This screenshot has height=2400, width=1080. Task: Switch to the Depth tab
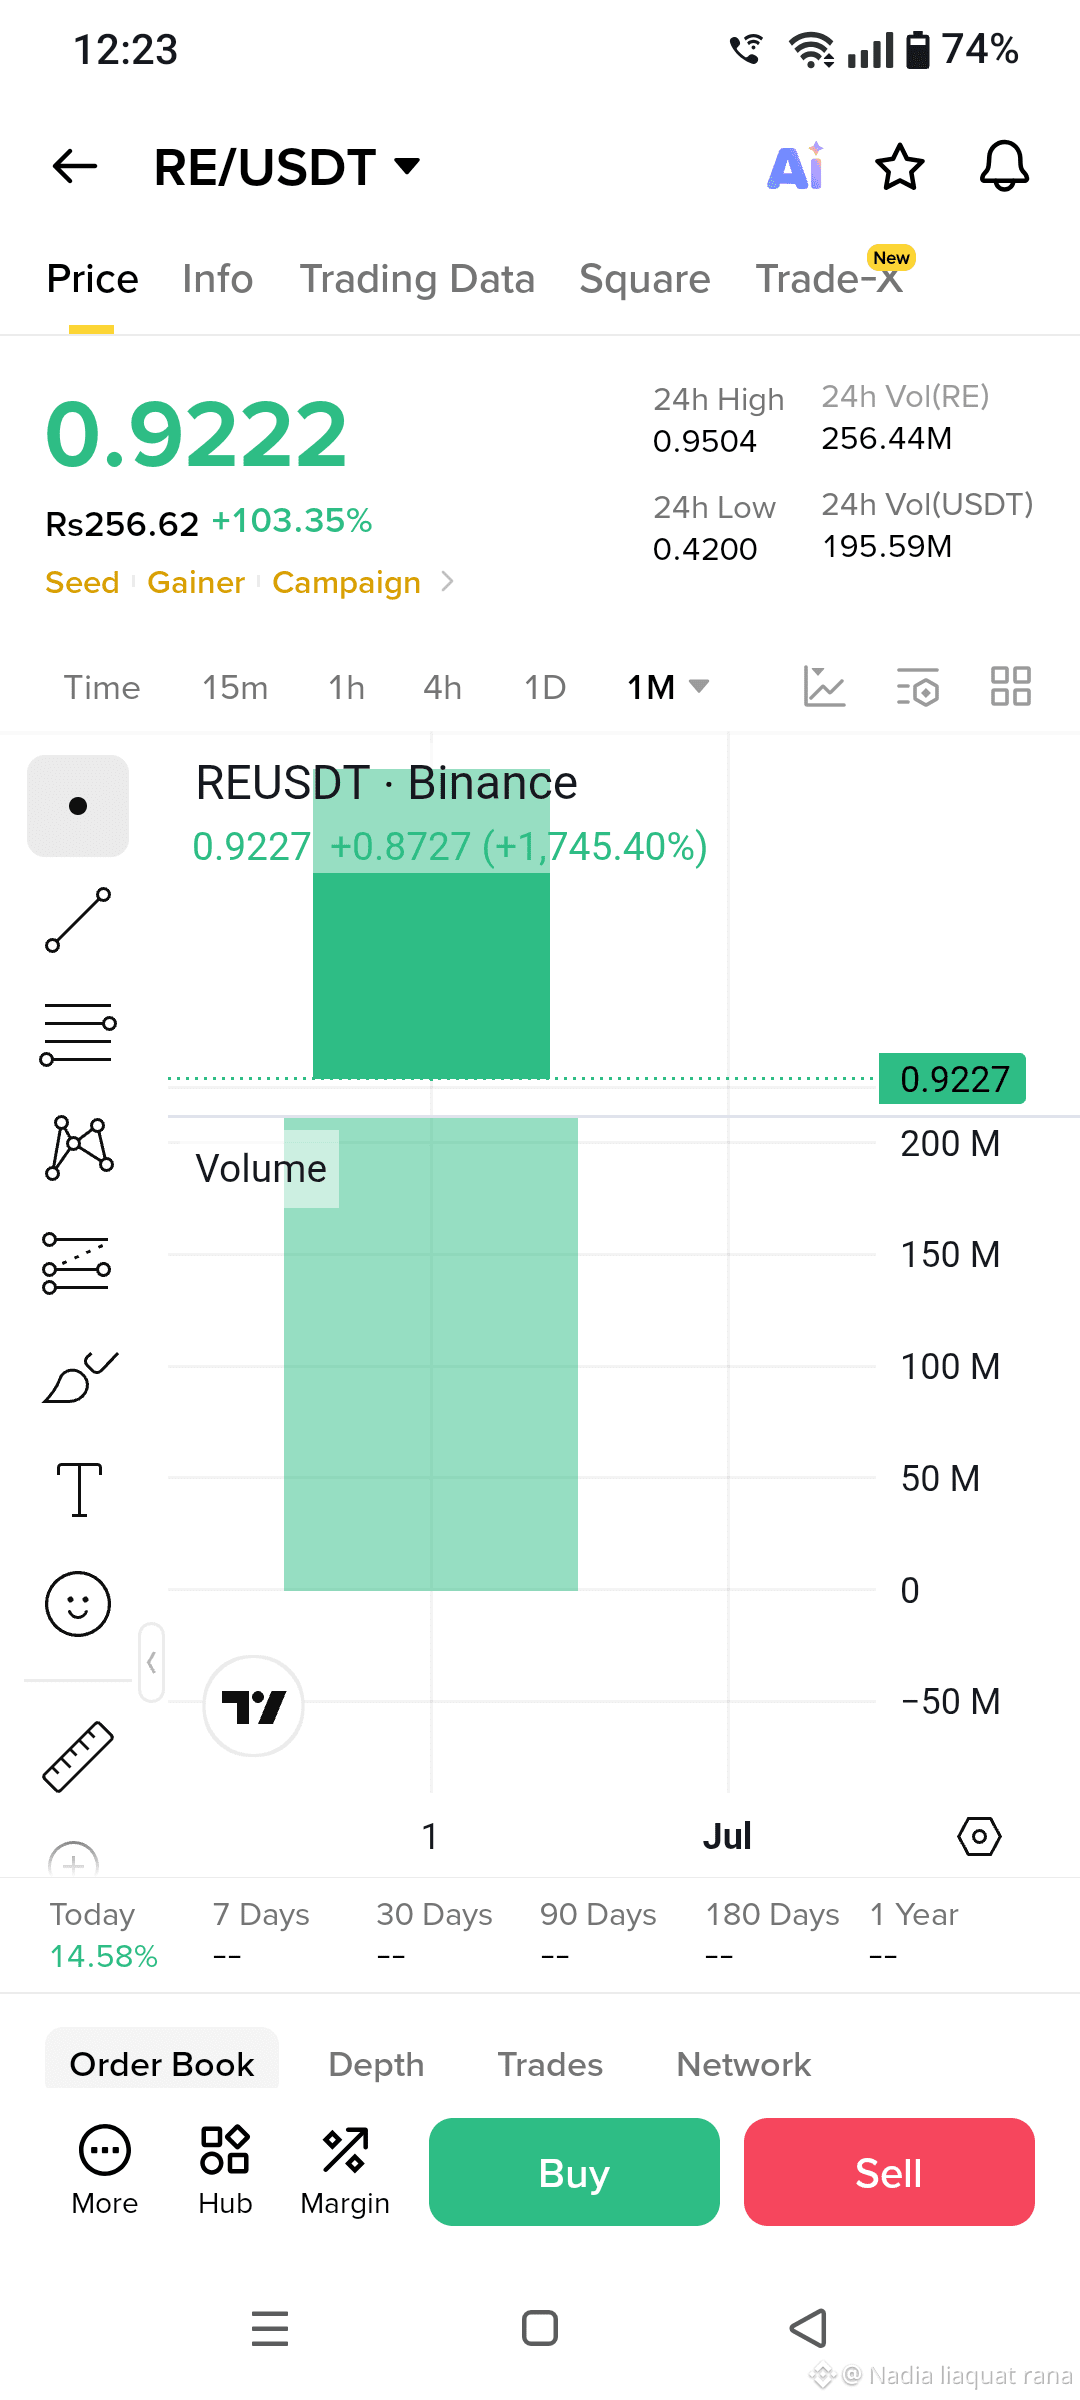pyautogui.click(x=376, y=2064)
